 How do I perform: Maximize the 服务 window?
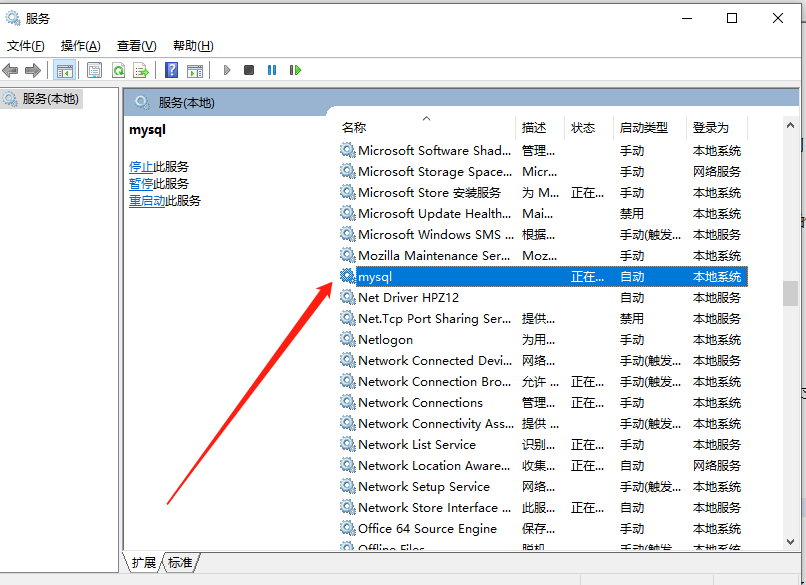(x=732, y=18)
